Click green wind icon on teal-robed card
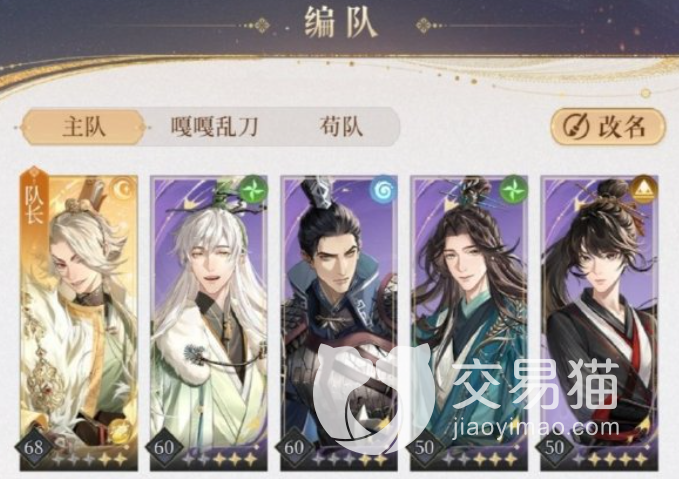679x479 pixels. pyautogui.click(x=513, y=189)
